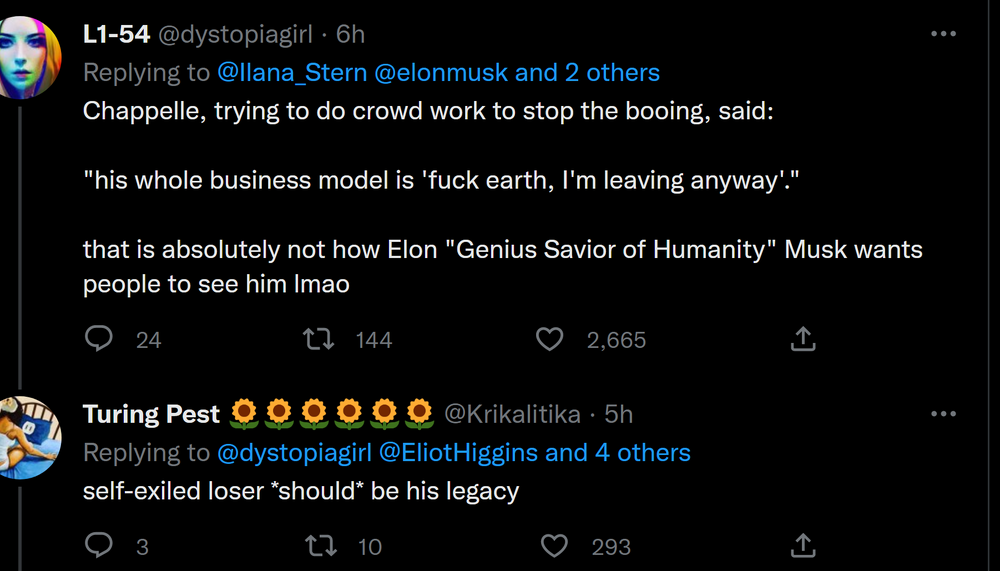
Task: Click the @dystopiagirl reply mention
Action: coord(293,453)
